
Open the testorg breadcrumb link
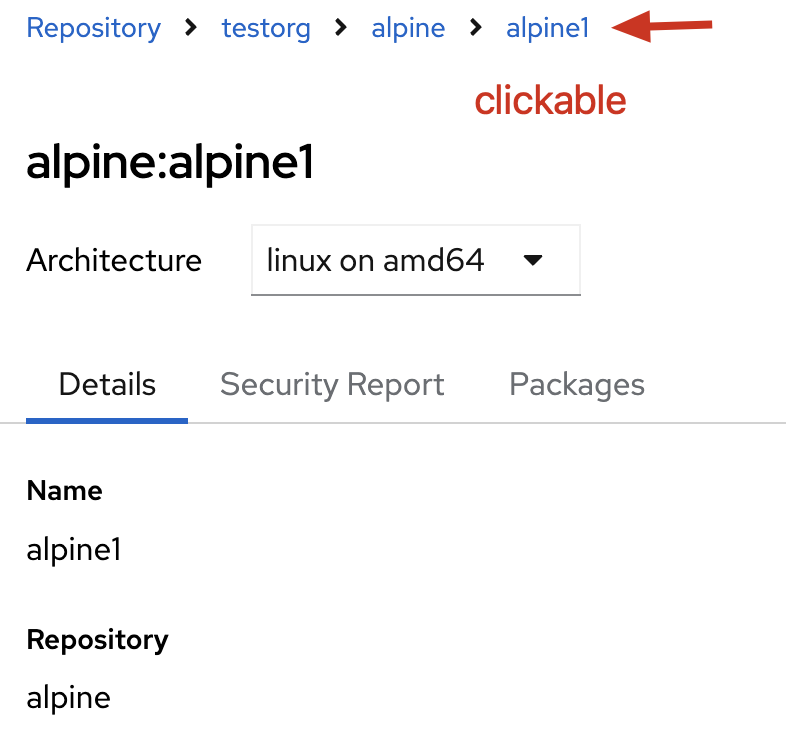point(266,28)
